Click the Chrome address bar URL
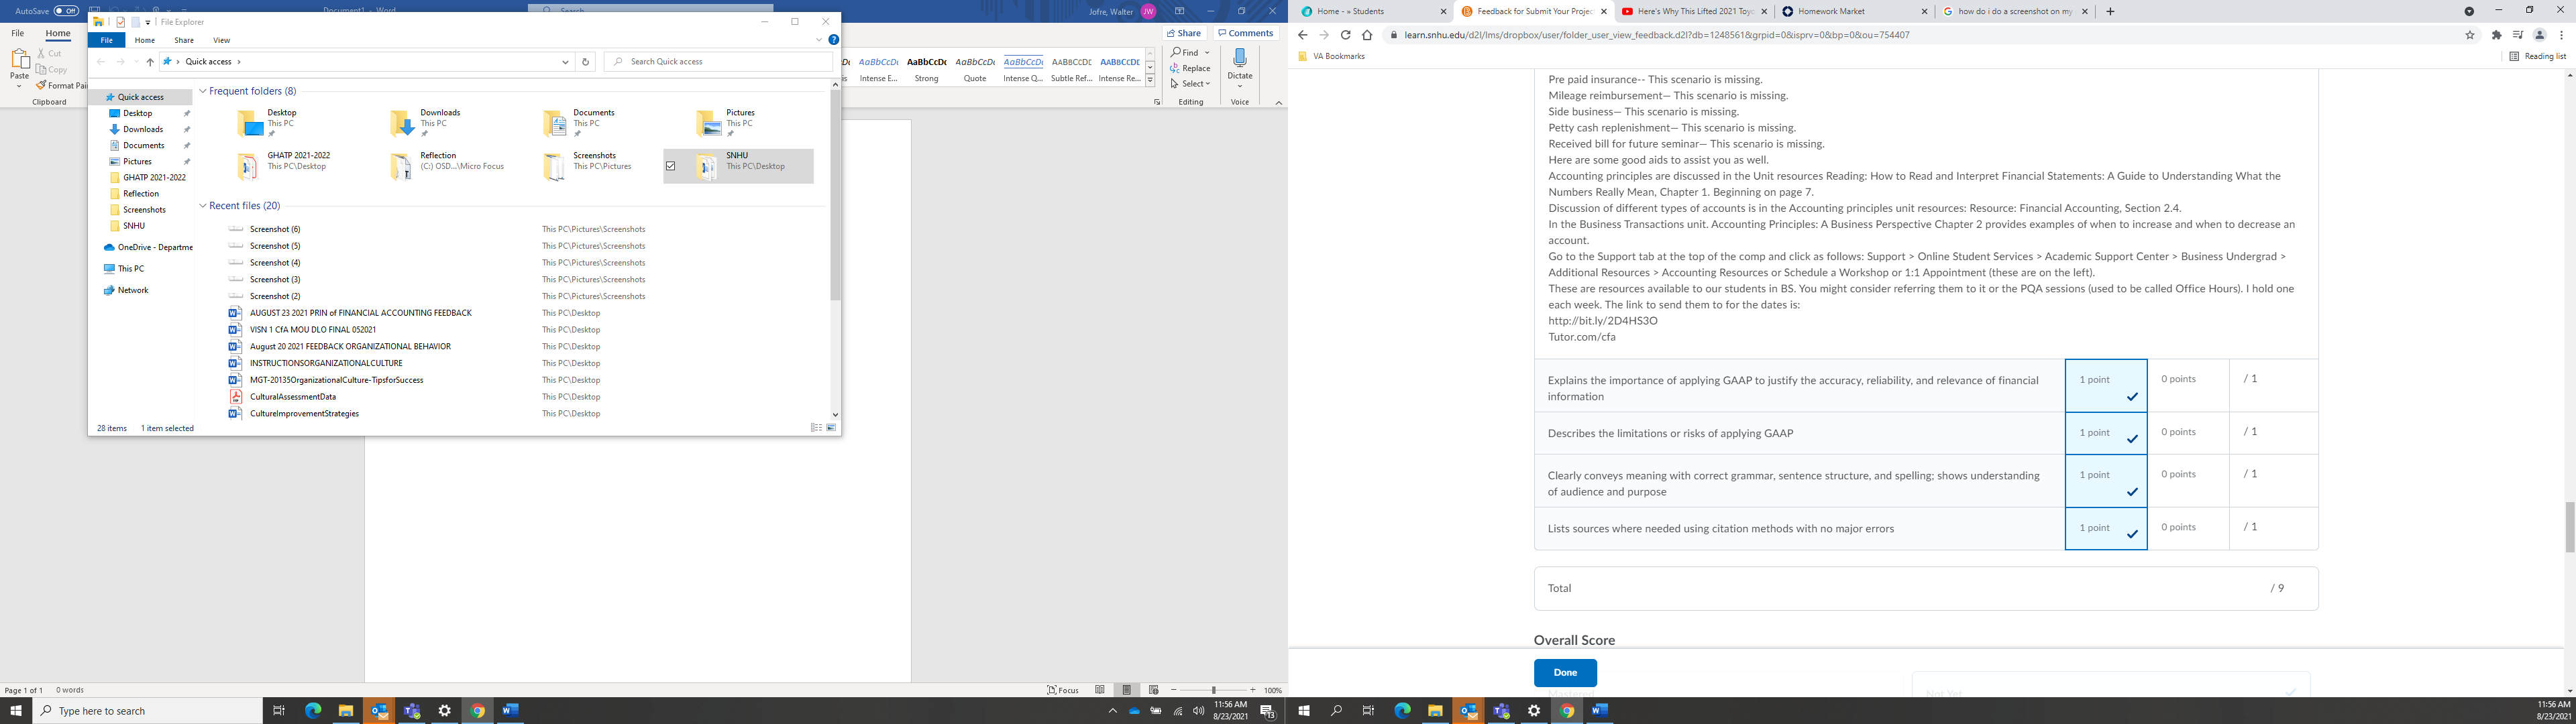Viewport: 2576px width, 724px height. click(x=1657, y=35)
